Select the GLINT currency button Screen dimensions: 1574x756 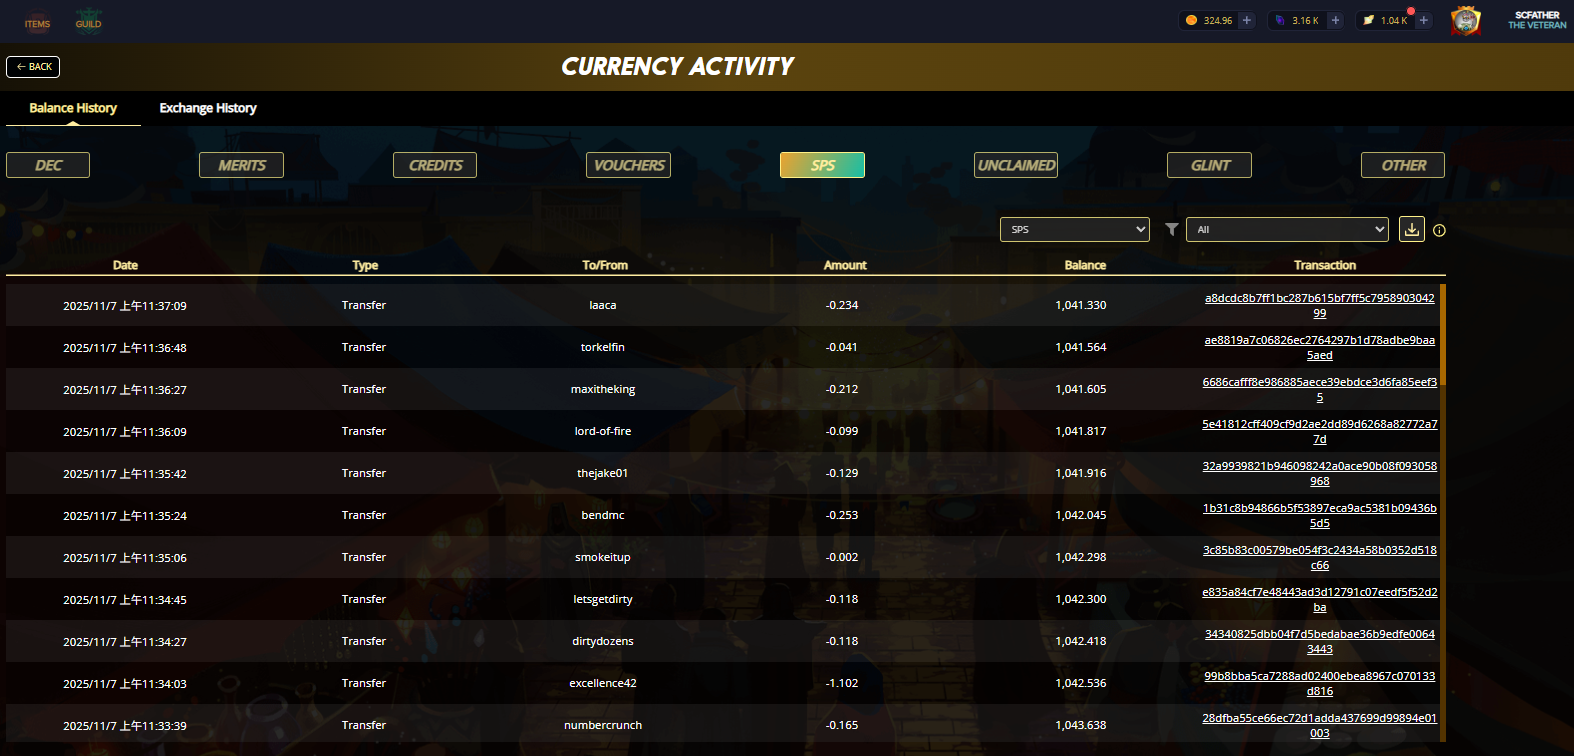[1209, 165]
